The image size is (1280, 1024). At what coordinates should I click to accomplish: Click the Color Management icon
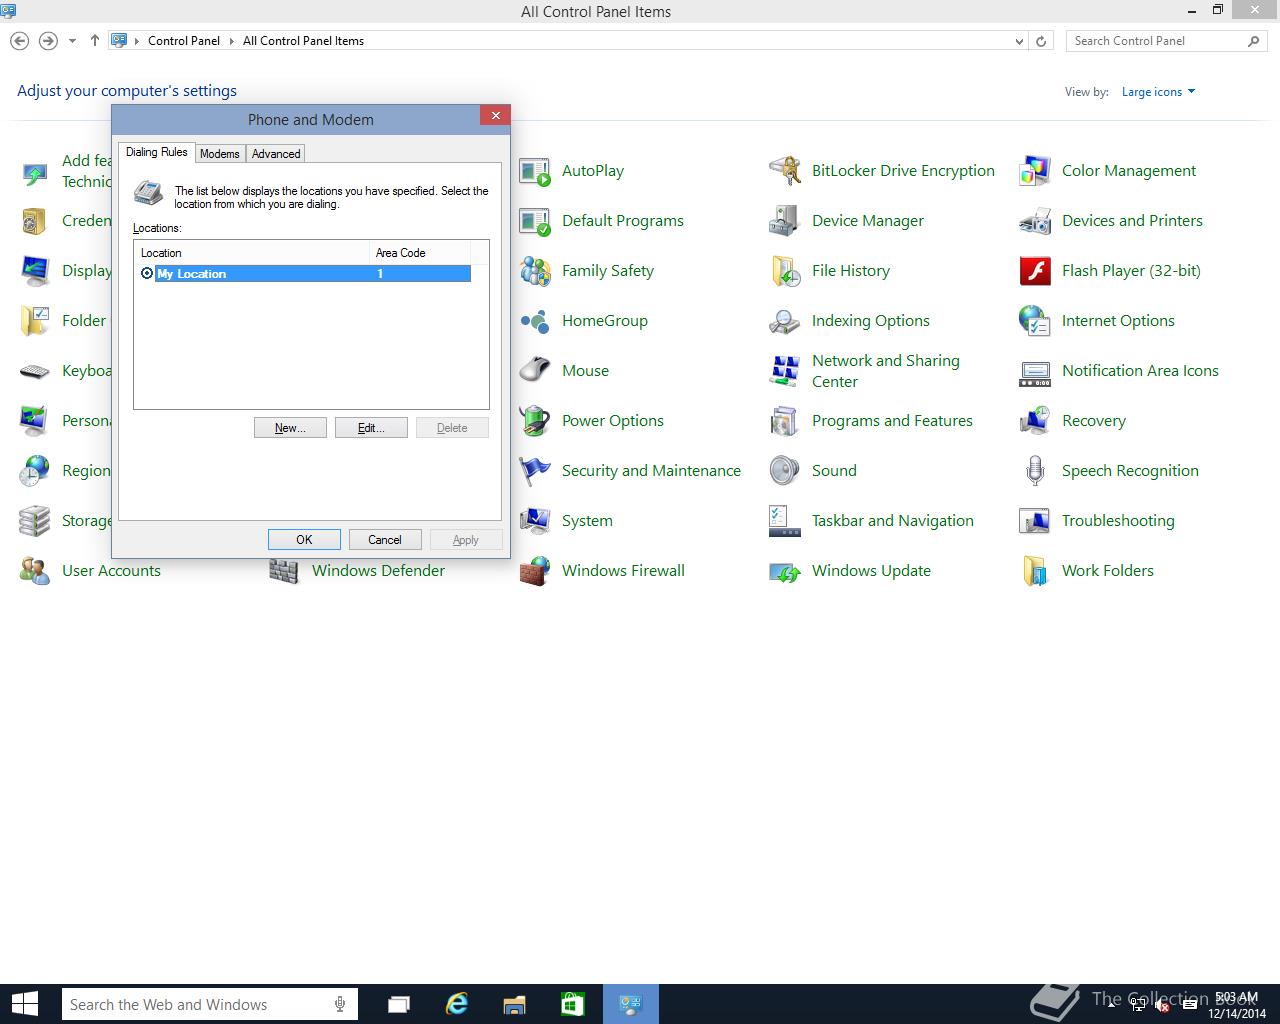[1035, 172]
